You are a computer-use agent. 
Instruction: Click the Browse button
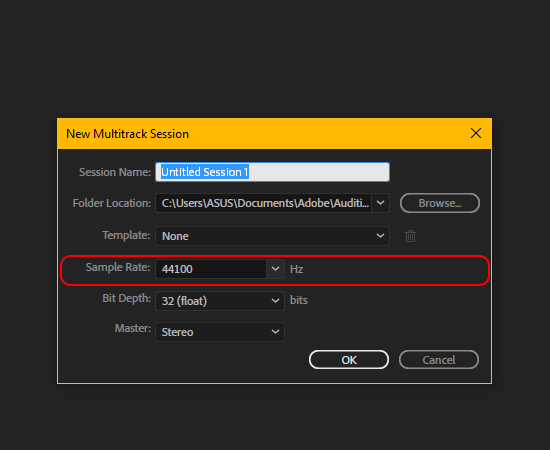tap(440, 203)
